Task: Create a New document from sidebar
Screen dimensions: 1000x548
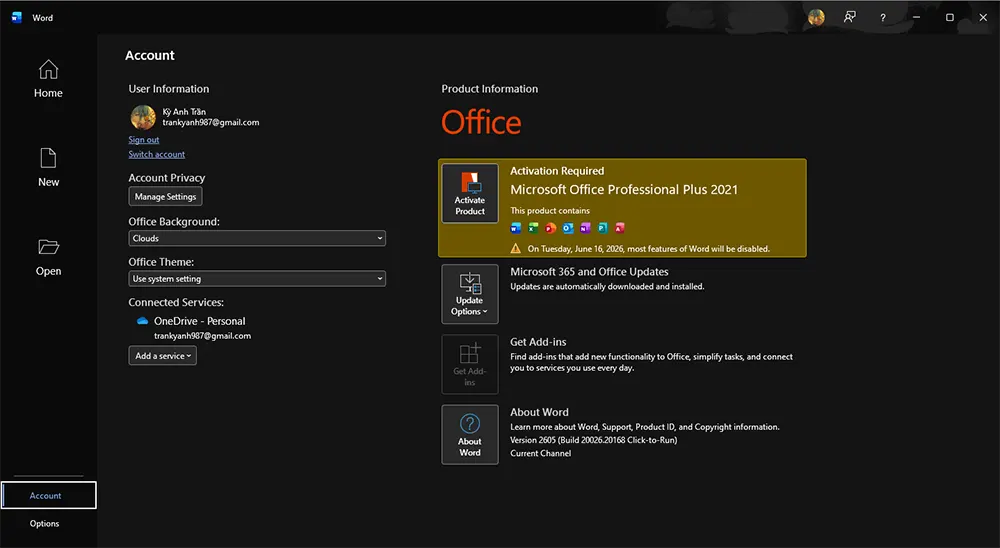Action: tap(48, 168)
